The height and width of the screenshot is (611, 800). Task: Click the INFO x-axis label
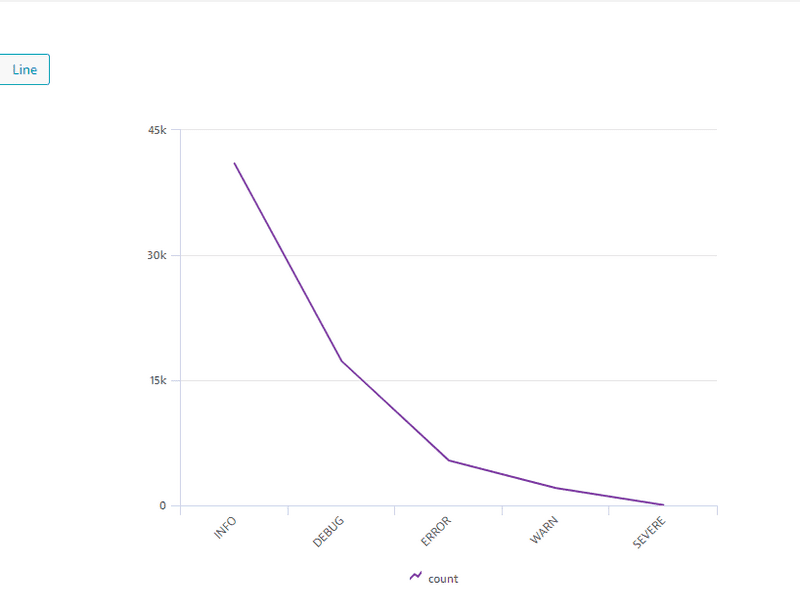[x=226, y=527]
